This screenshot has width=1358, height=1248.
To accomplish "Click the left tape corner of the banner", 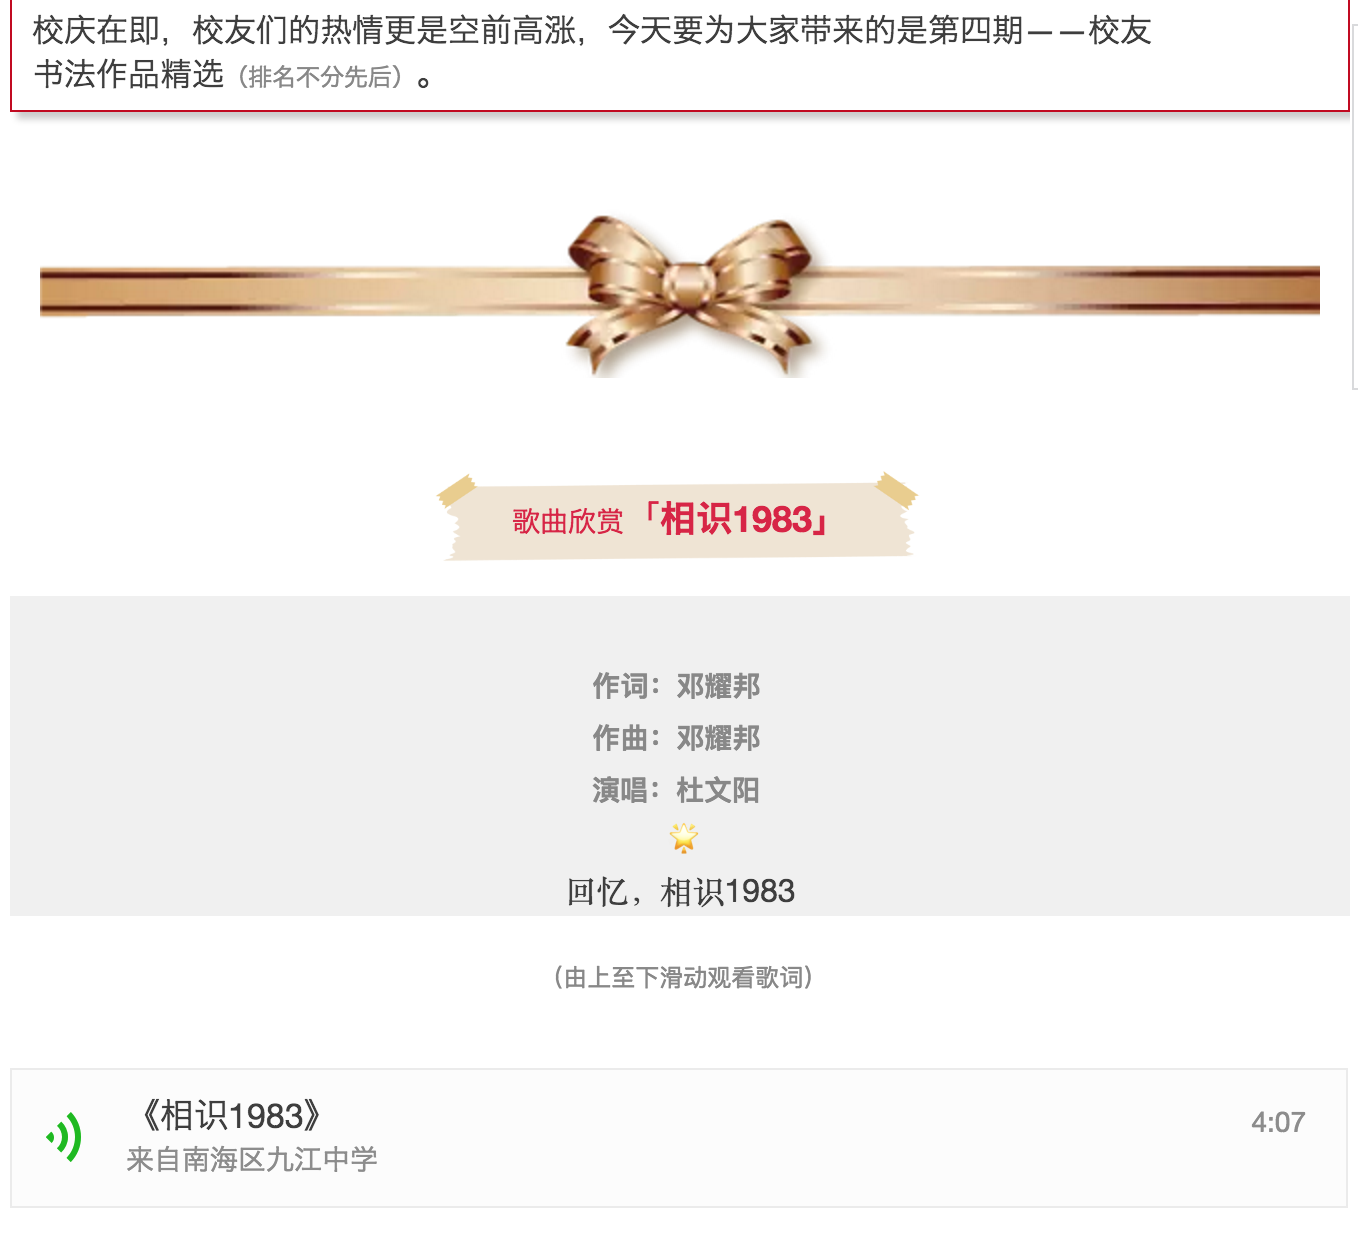I will click(456, 490).
